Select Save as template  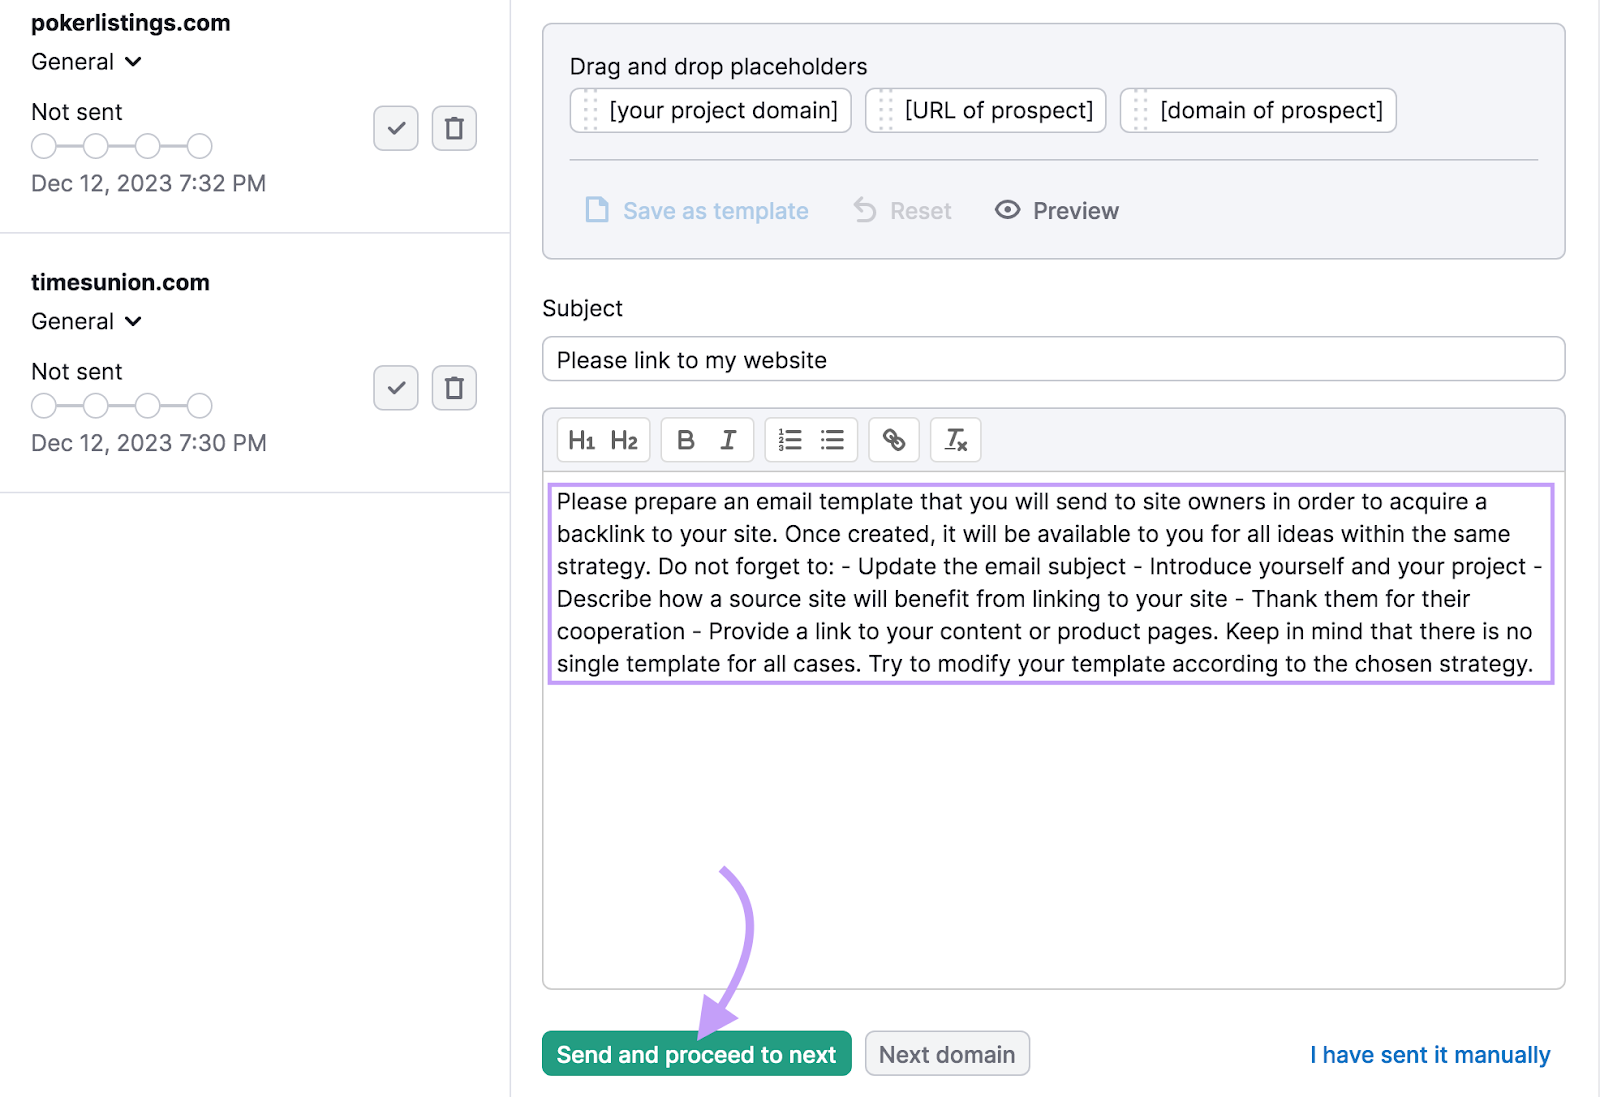[697, 210]
